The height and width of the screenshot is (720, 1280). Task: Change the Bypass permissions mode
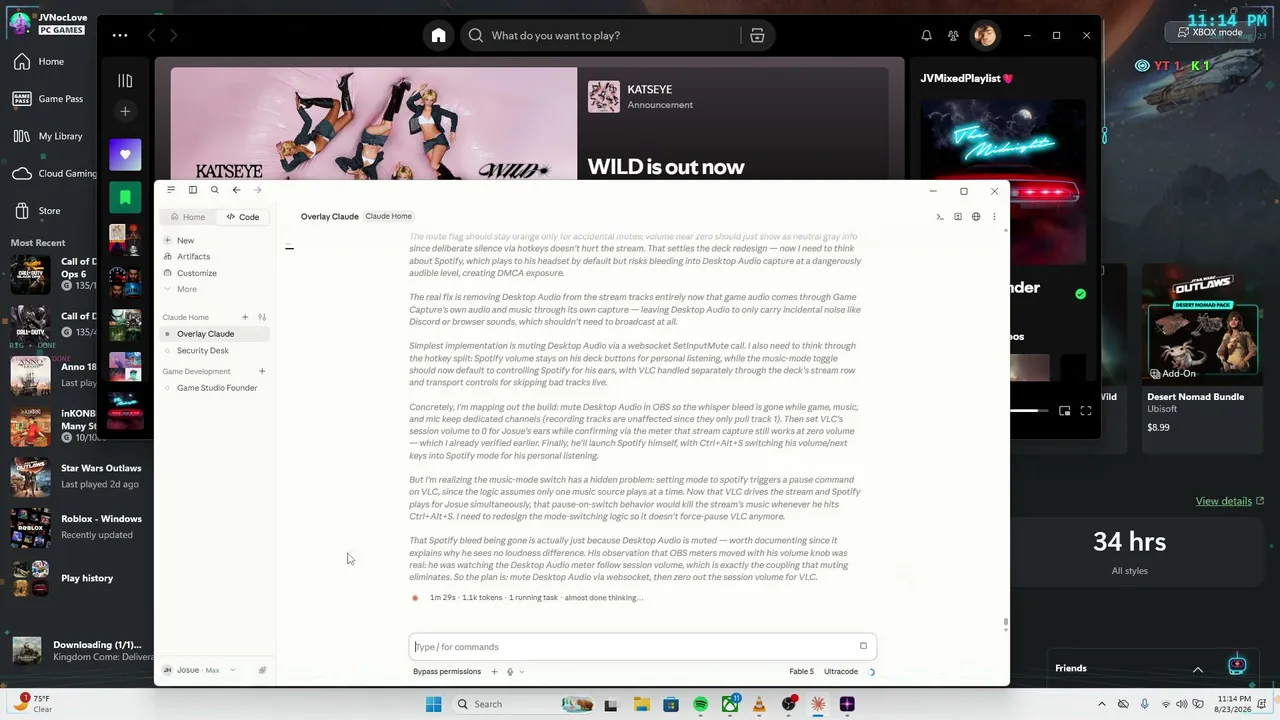pos(447,672)
